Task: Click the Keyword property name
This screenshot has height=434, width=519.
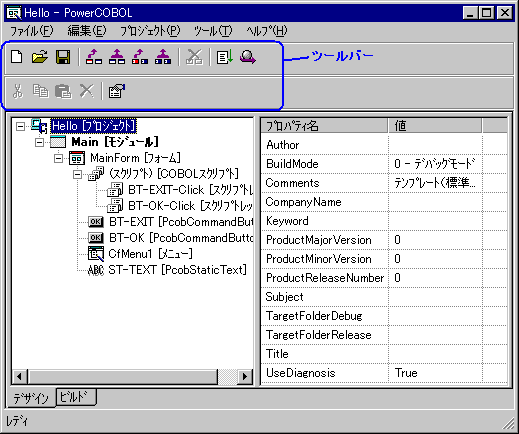Action: [x=287, y=221]
